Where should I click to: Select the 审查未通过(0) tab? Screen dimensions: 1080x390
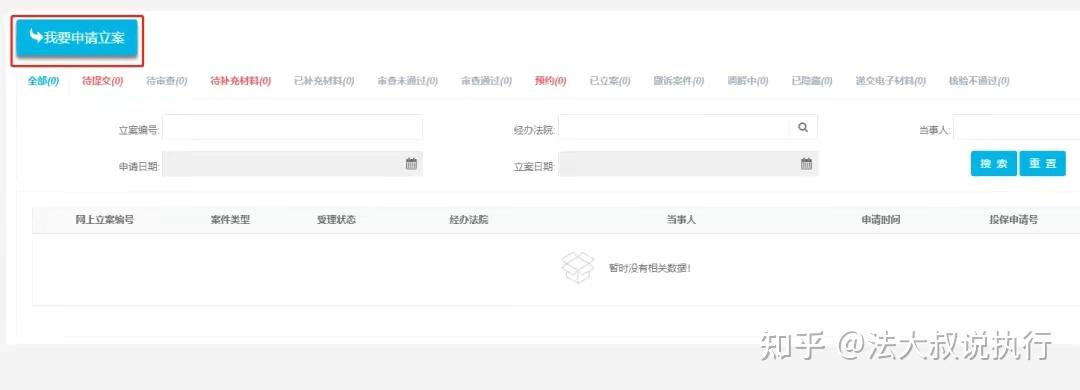tap(407, 81)
